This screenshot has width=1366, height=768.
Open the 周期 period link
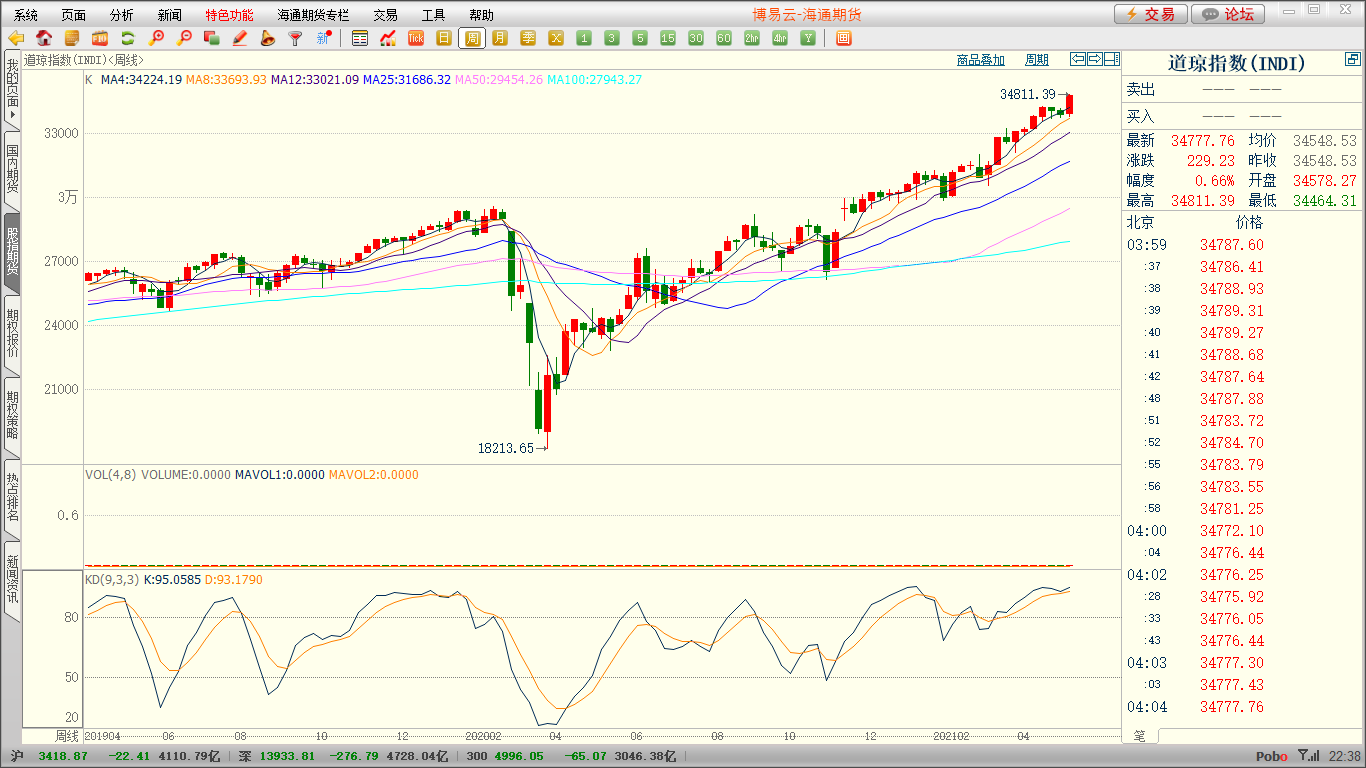(1037, 61)
